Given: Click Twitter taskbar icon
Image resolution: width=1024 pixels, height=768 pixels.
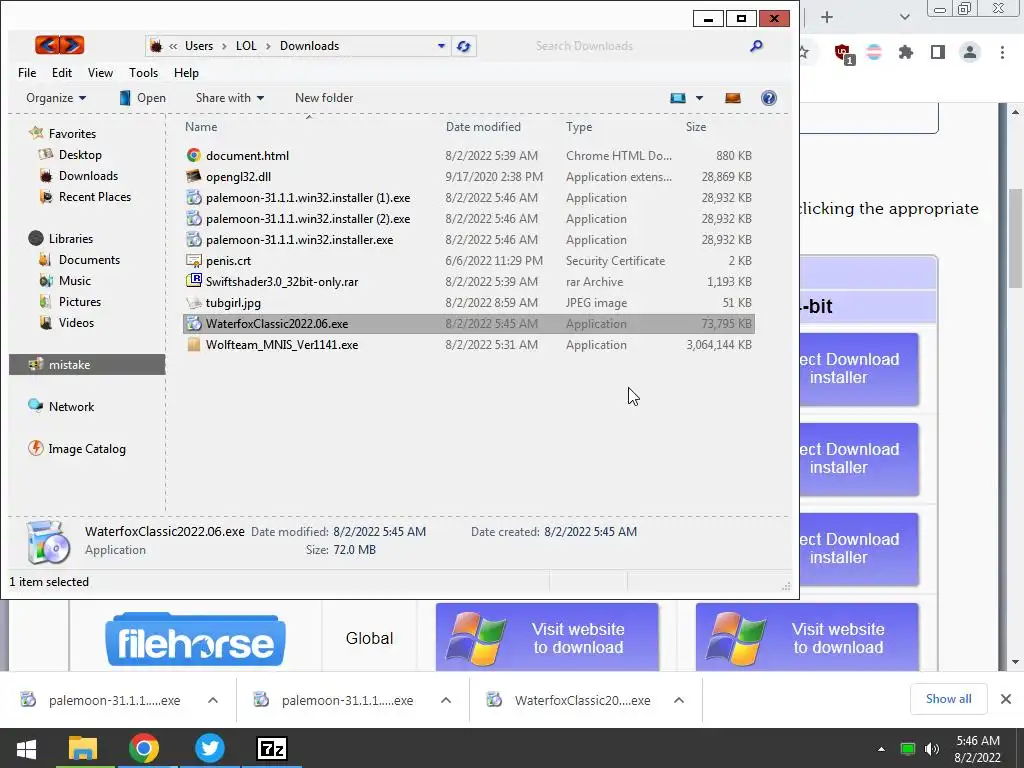Looking at the screenshot, I should pyautogui.click(x=210, y=748).
